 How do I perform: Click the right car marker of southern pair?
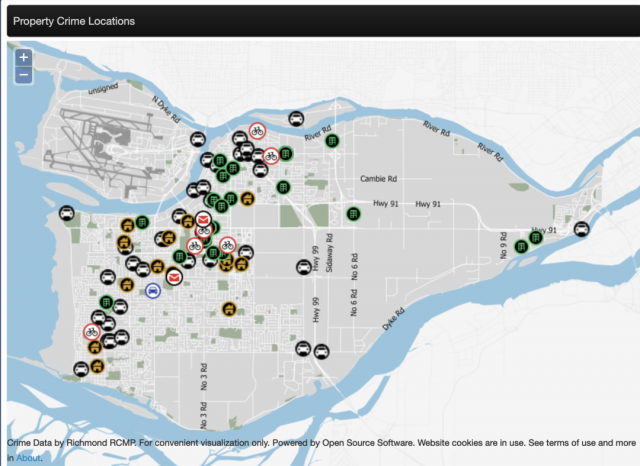[x=321, y=351]
